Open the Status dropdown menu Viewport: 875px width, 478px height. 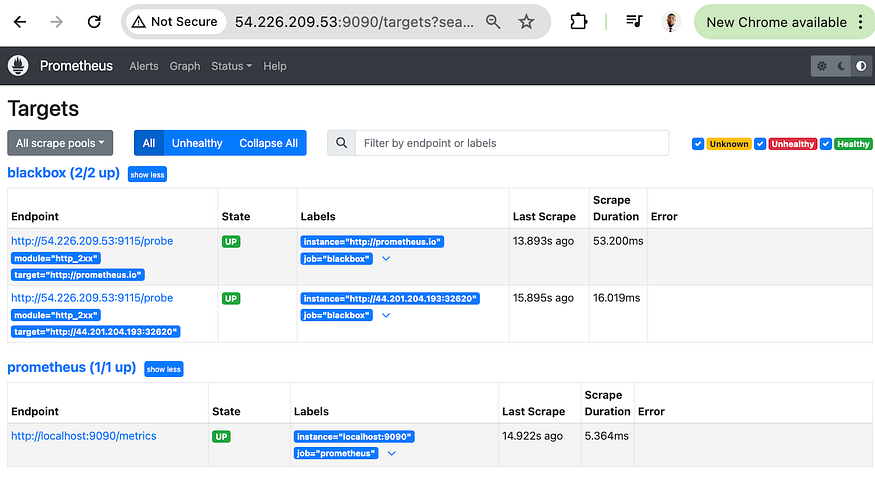point(231,66)
